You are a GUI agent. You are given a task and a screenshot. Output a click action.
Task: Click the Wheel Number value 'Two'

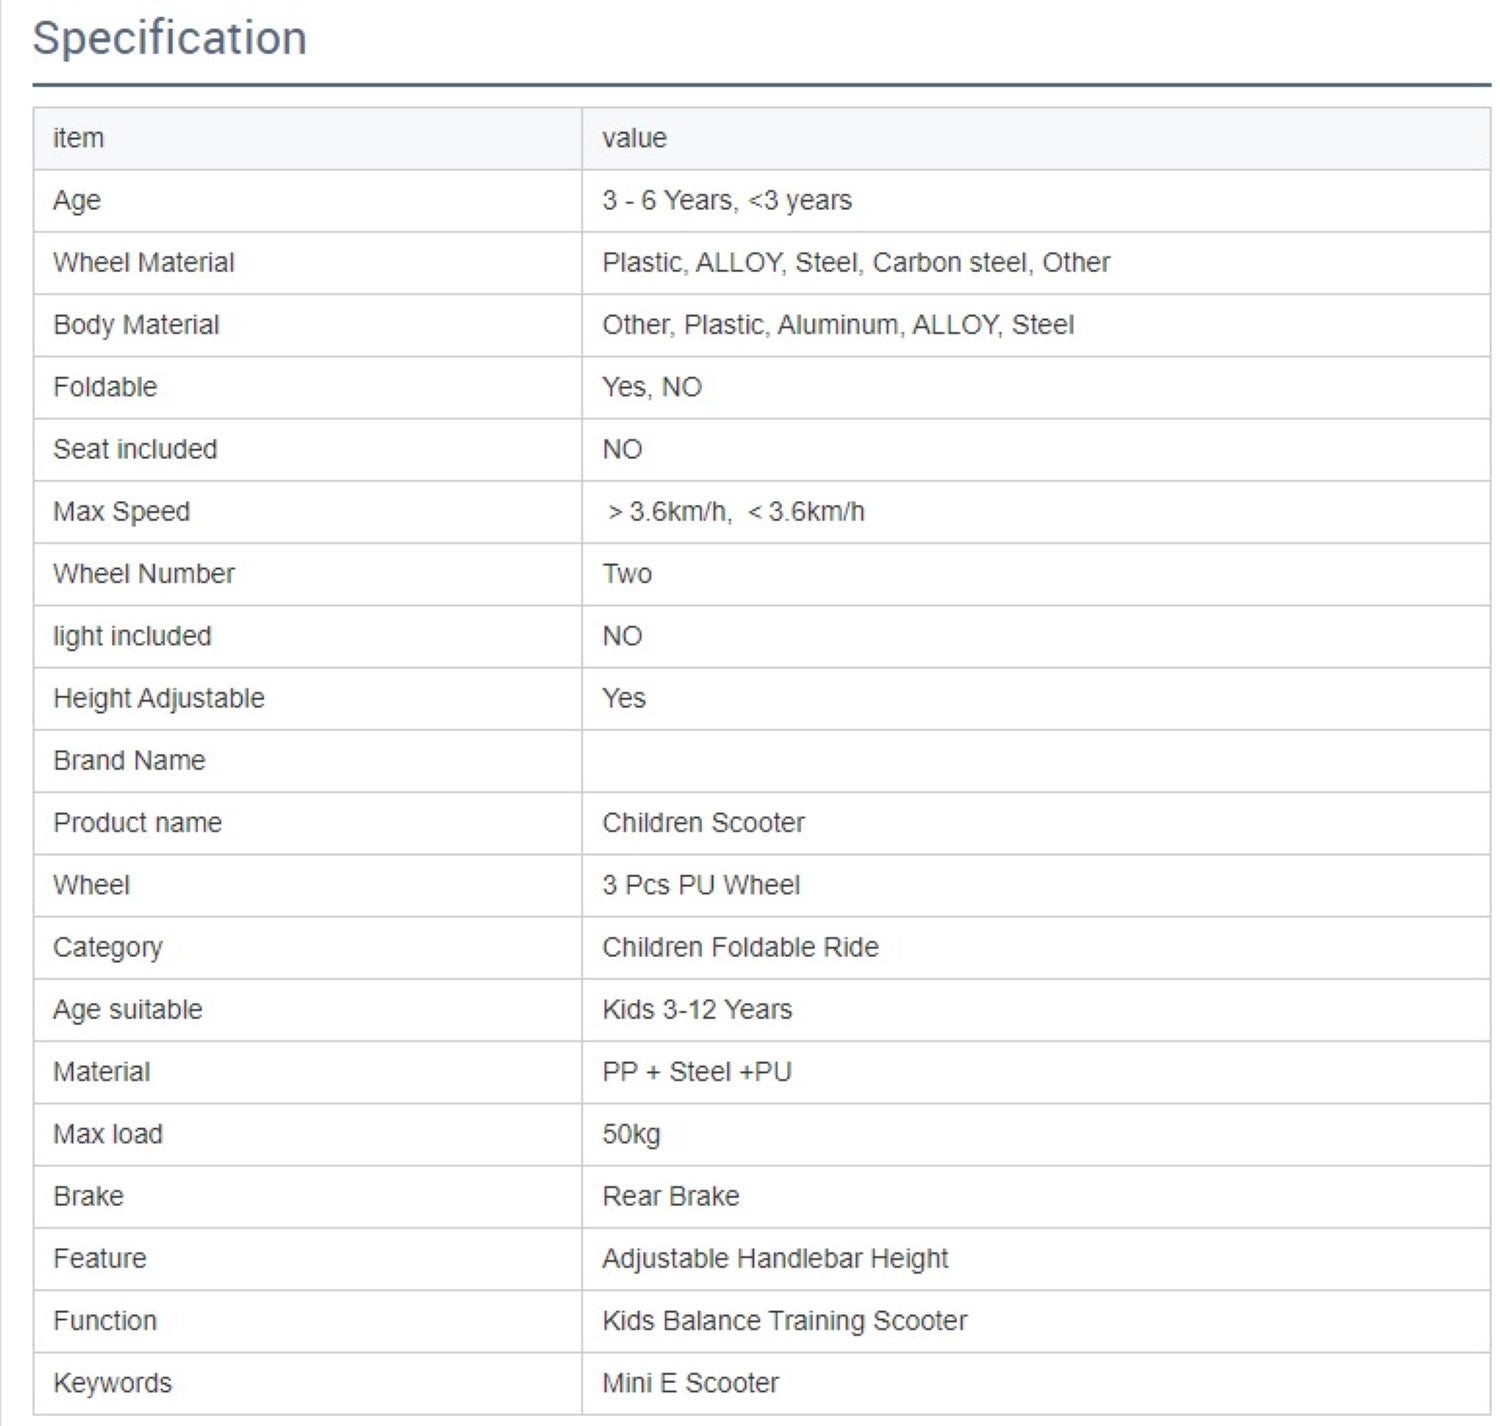pyautogui.click(x=627, y=574)
